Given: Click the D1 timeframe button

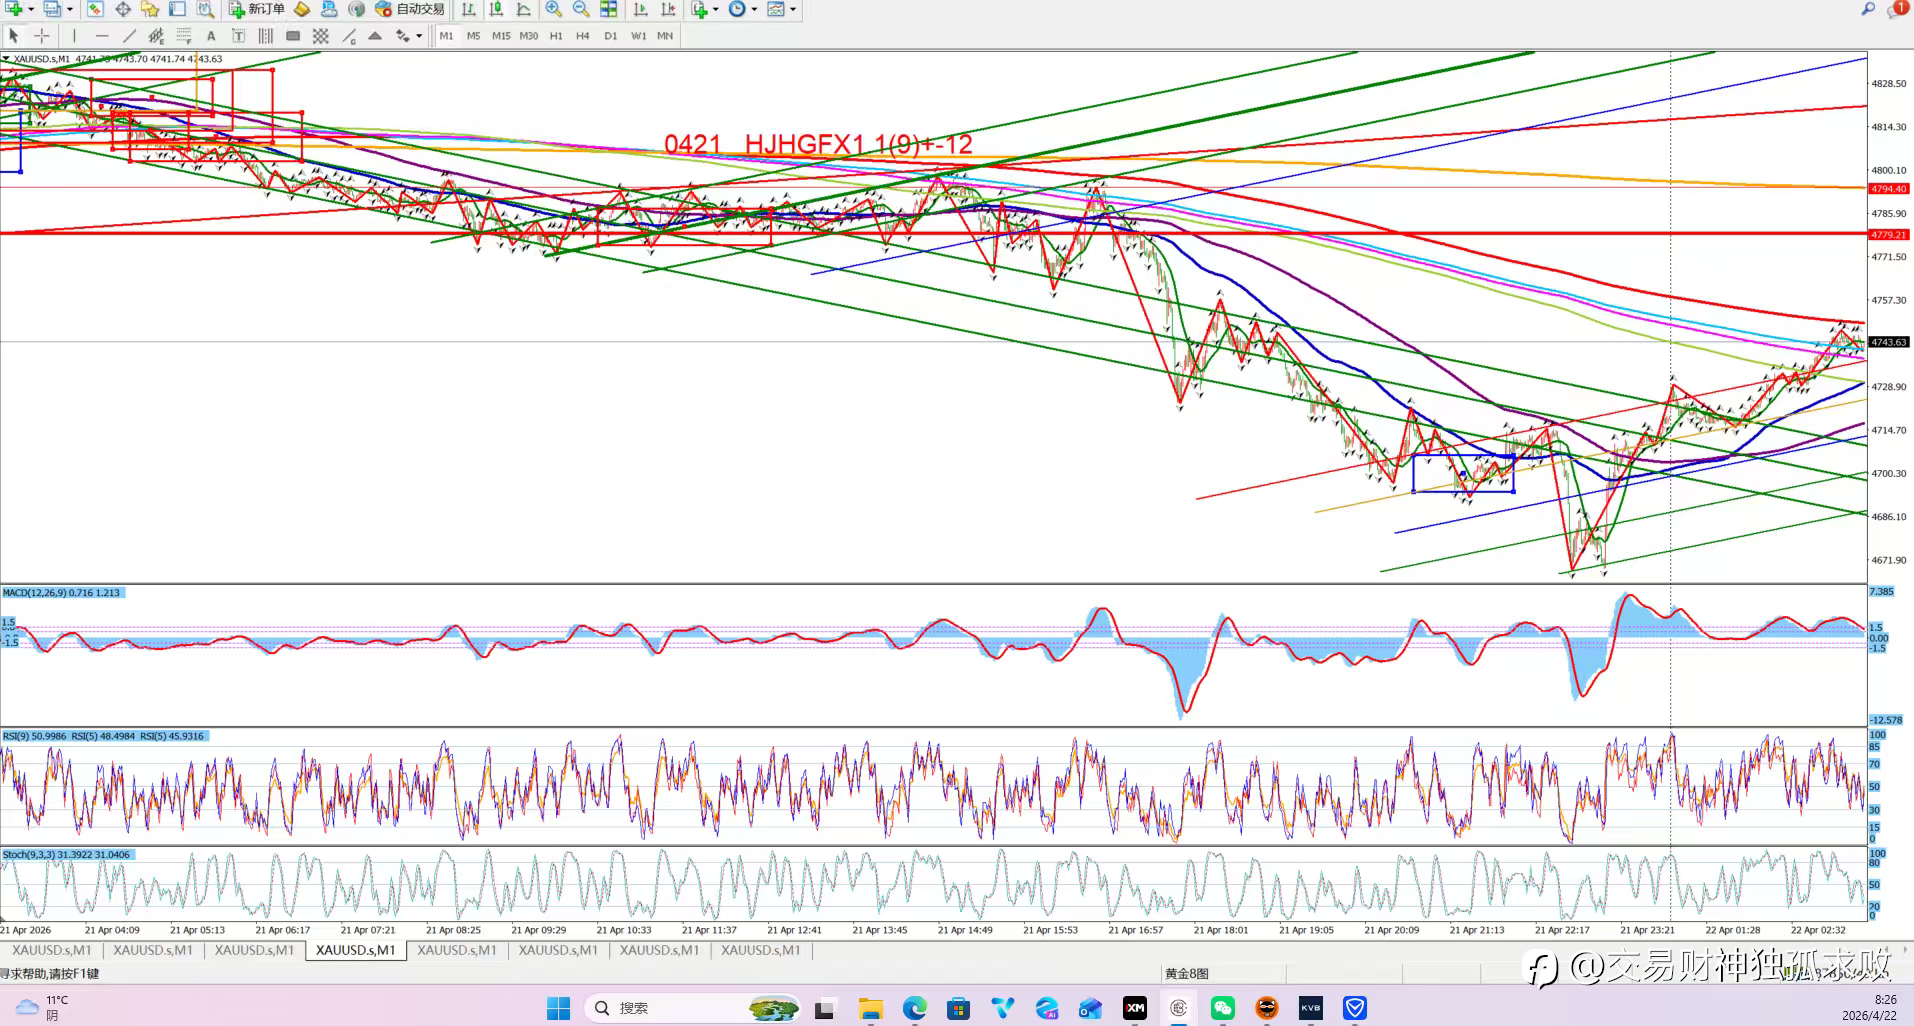Looking at the screenshot, I should (611, 36).
